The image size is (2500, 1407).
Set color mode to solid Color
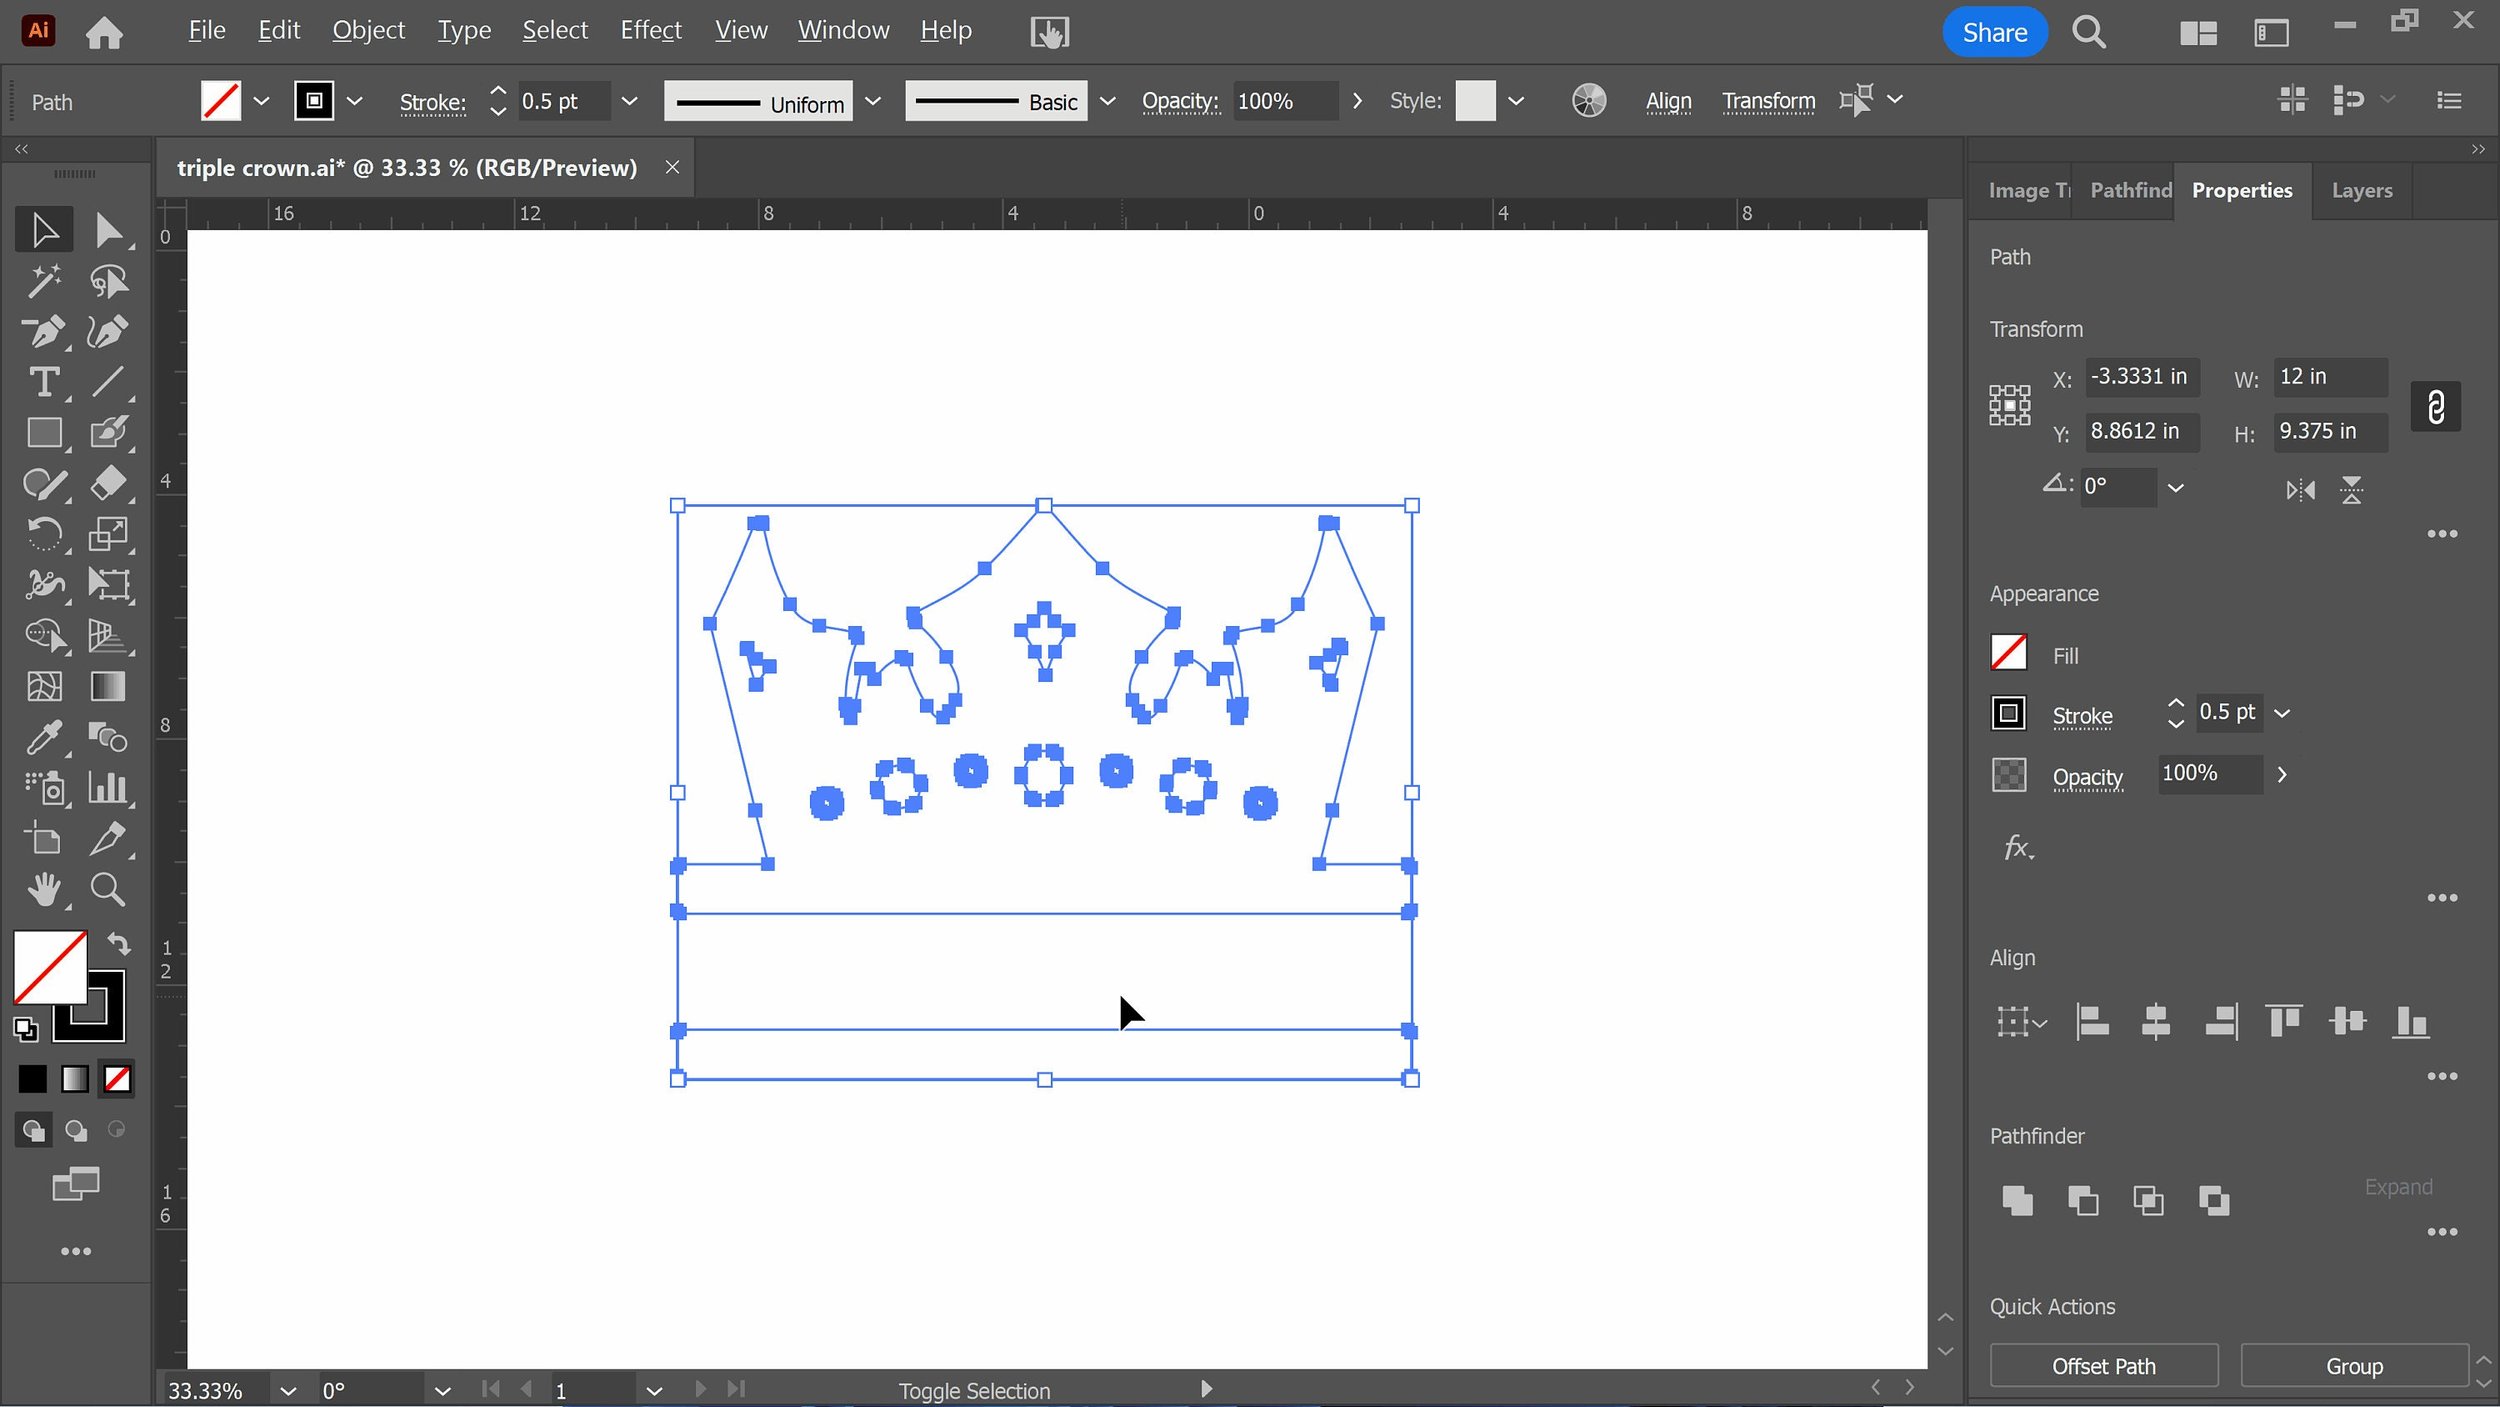pos(32,1079)
